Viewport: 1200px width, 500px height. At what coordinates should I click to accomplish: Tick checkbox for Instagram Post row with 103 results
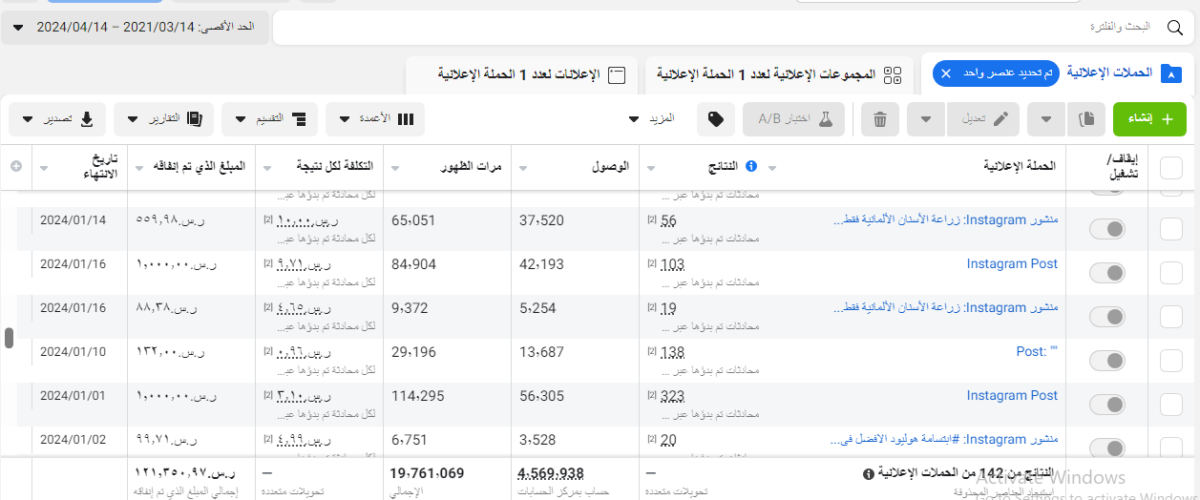1171,273
